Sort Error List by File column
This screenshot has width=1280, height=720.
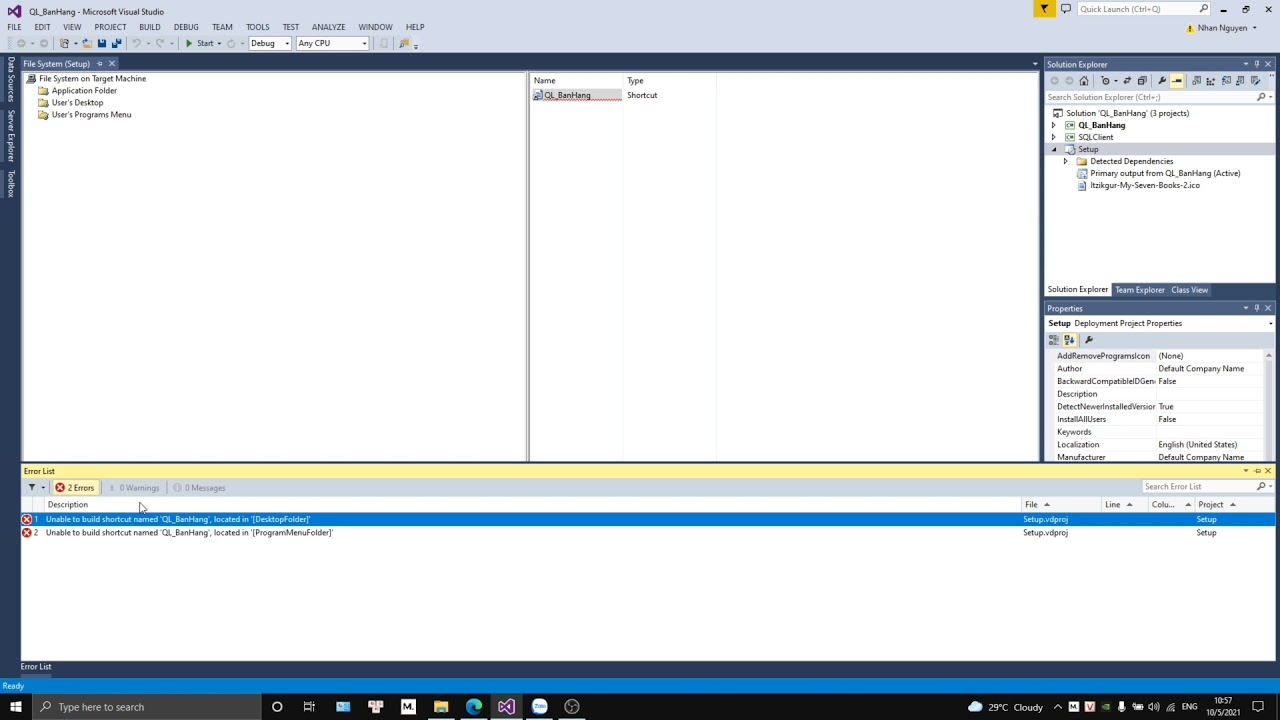1031,505
